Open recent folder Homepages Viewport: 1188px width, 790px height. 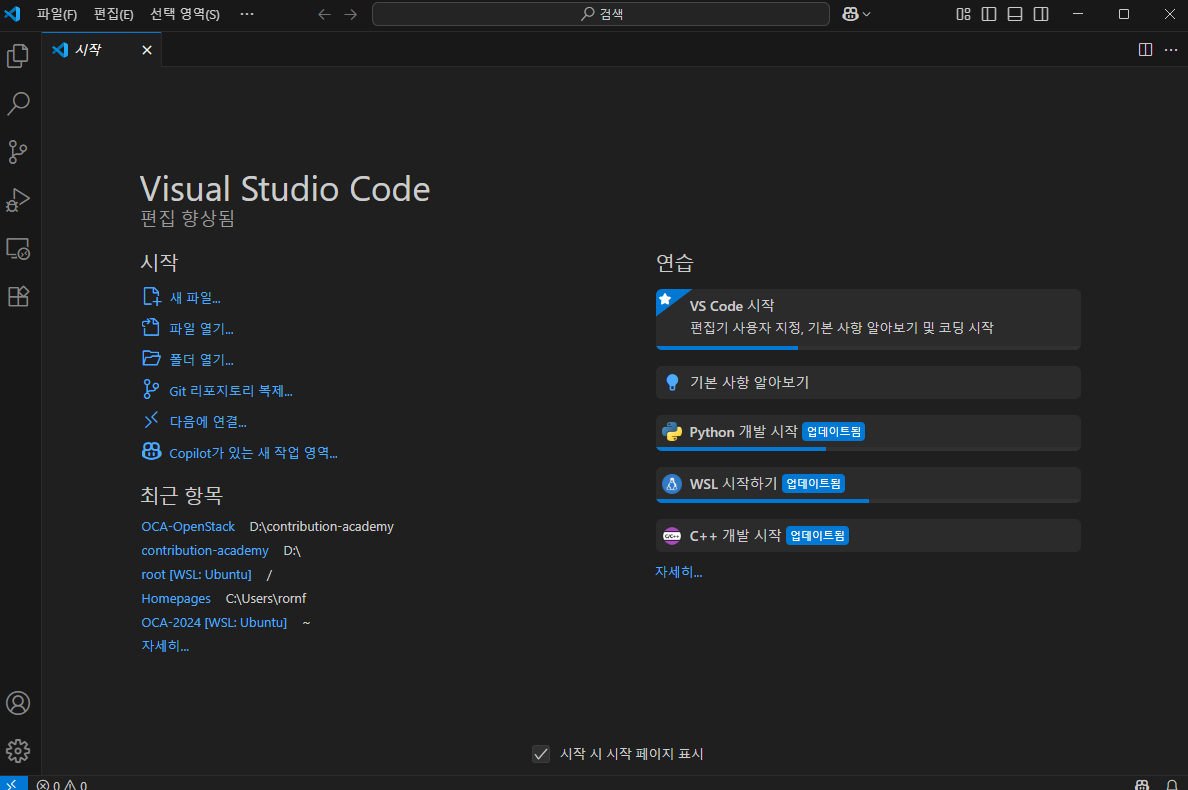(x=176, y=598)
